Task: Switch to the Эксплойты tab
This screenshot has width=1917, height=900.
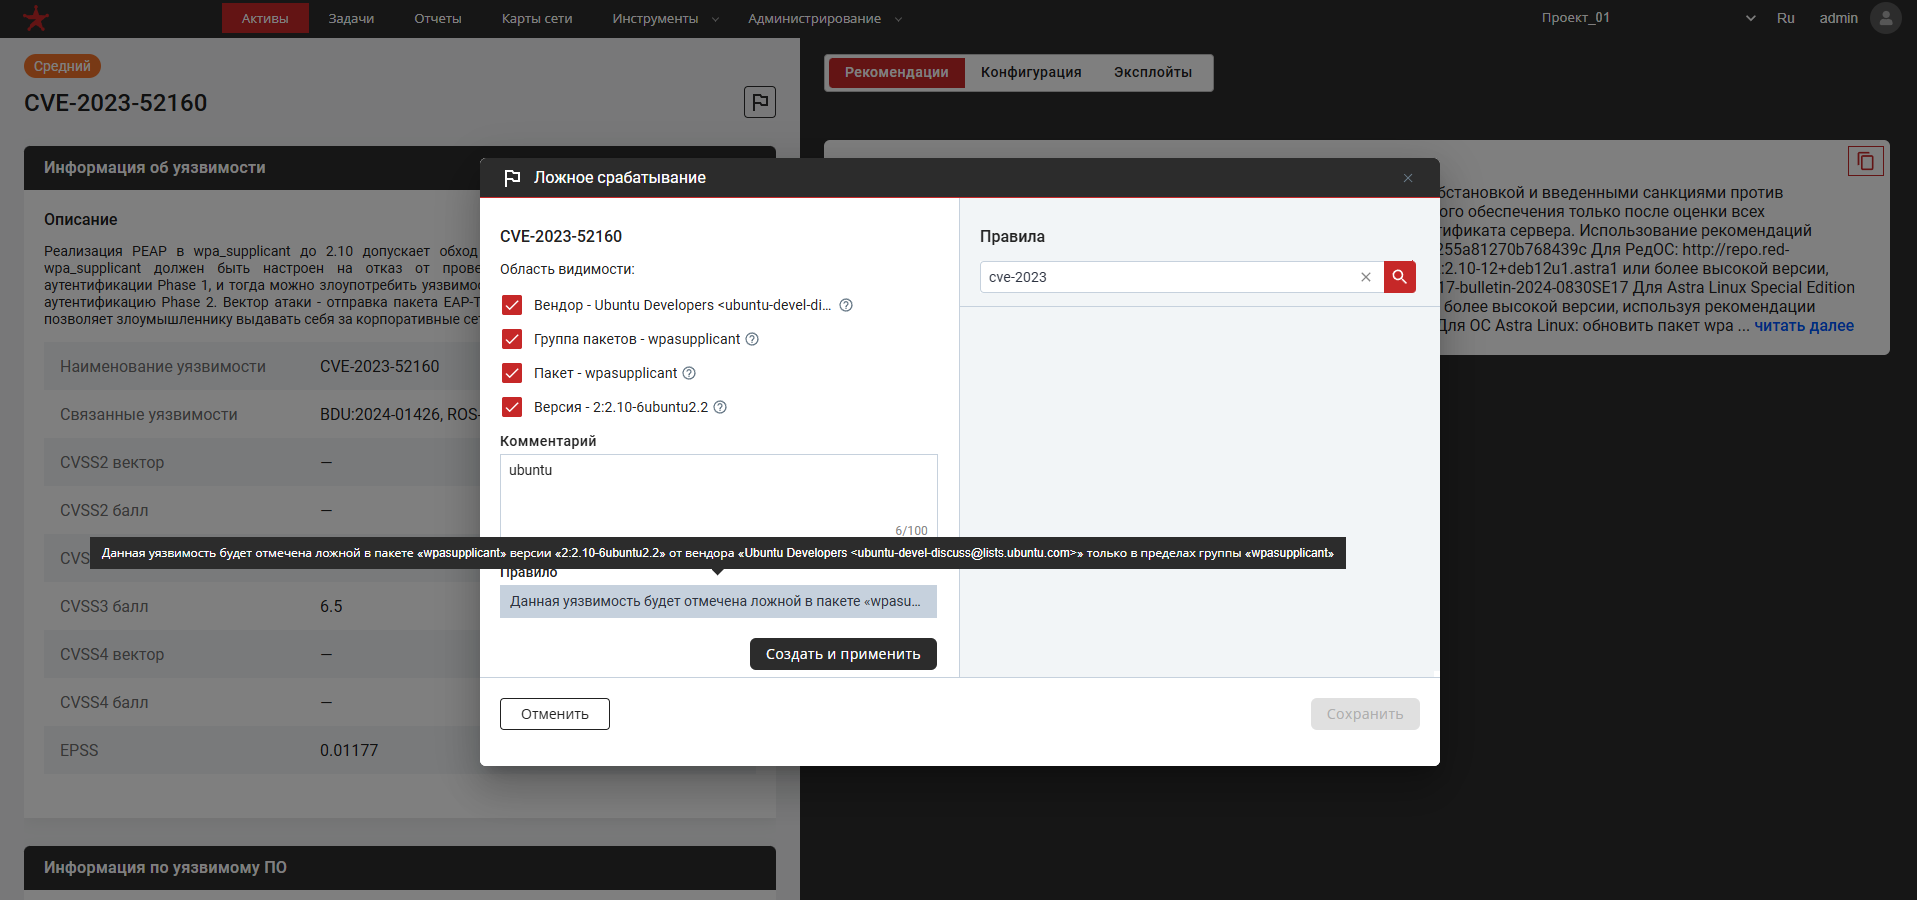Action: pyautogui.click(x=1153, y=72)
